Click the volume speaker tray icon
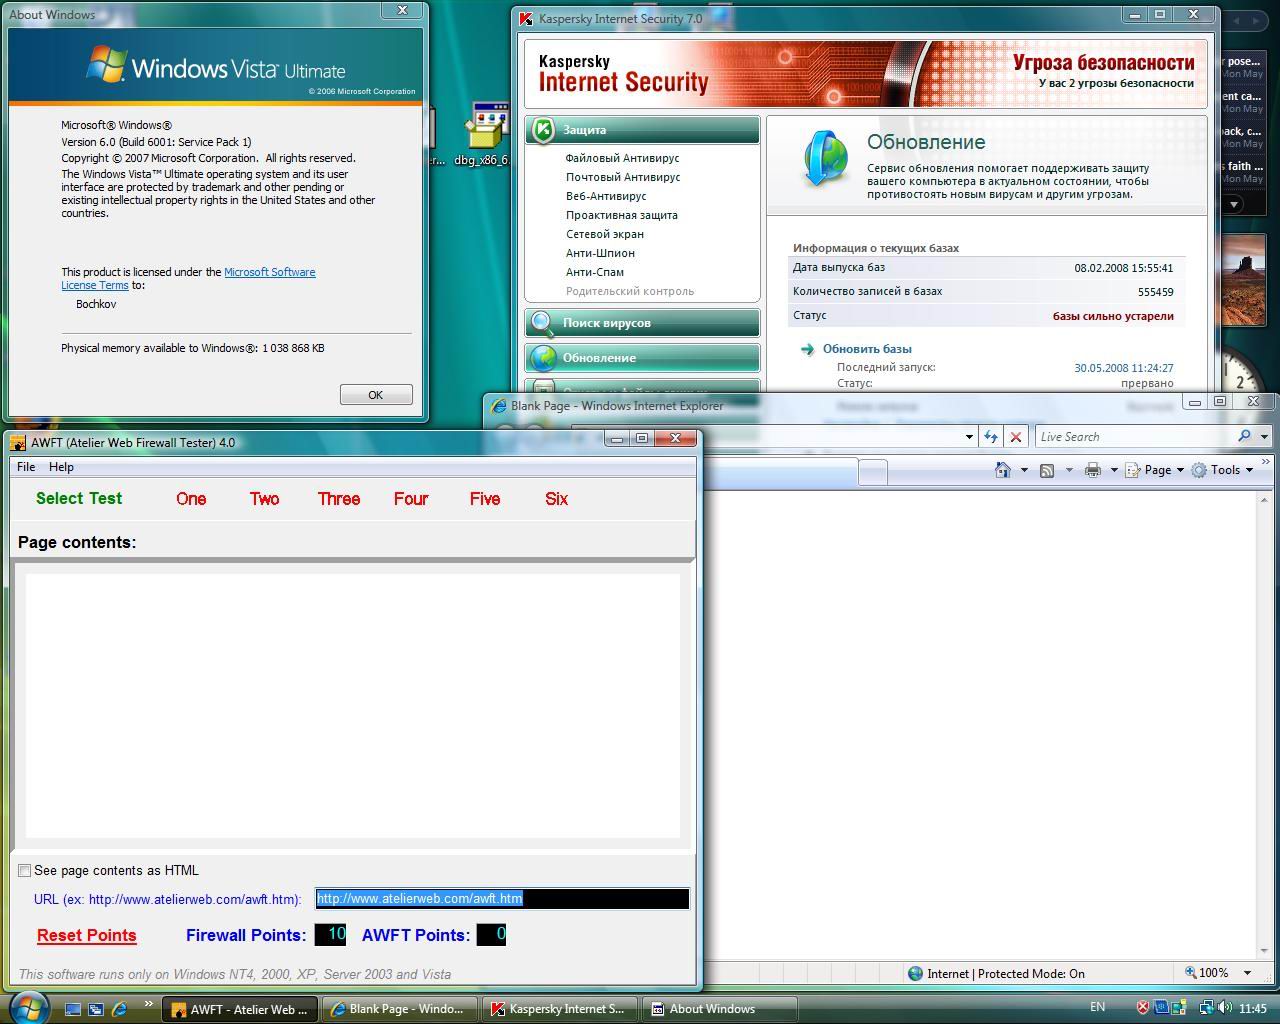The image size is (1280, 1024). 1225,1008
